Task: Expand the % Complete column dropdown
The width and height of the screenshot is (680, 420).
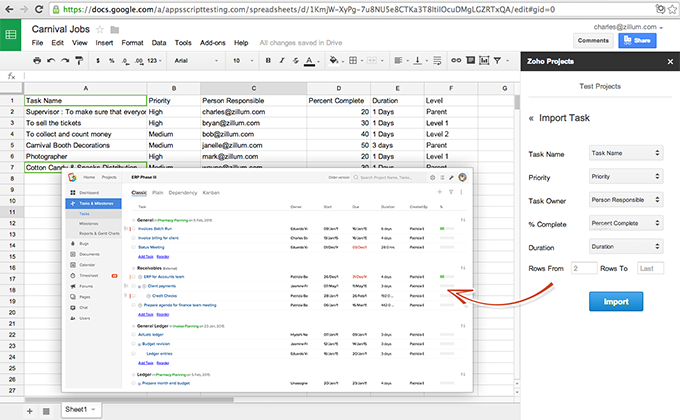Action: pos(624,222)
